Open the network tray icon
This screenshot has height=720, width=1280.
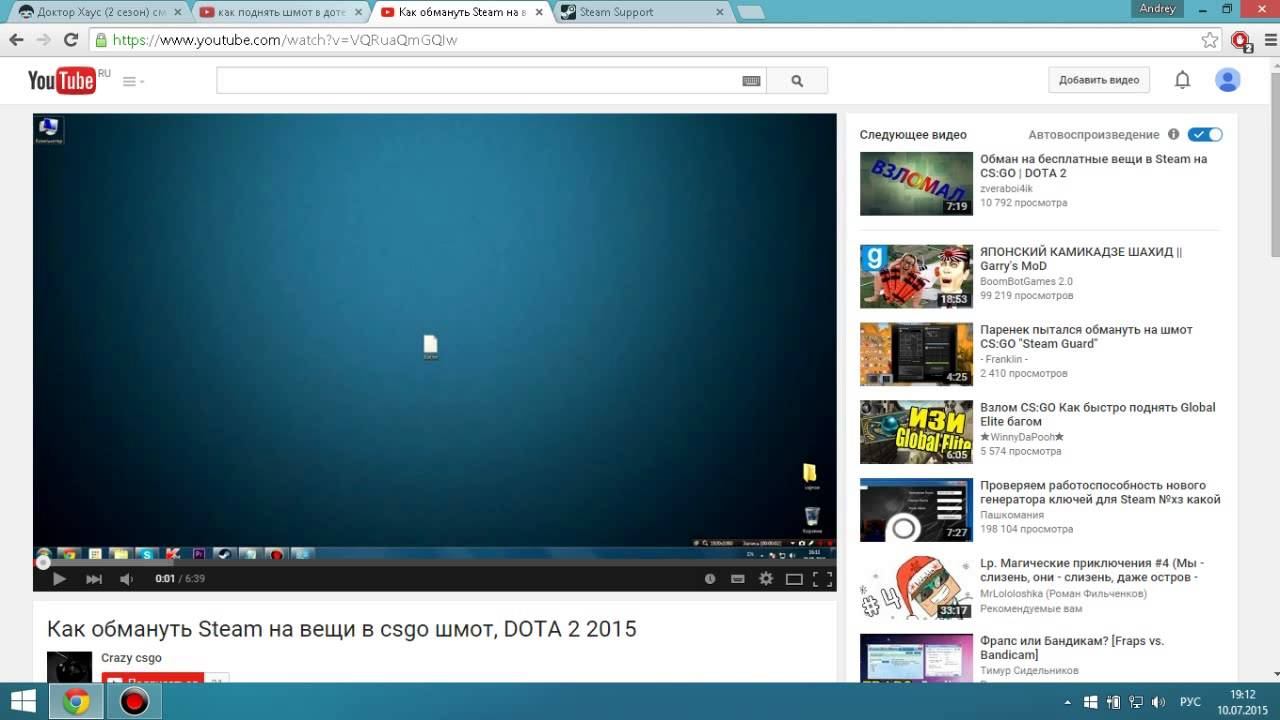click(1136, 702)
